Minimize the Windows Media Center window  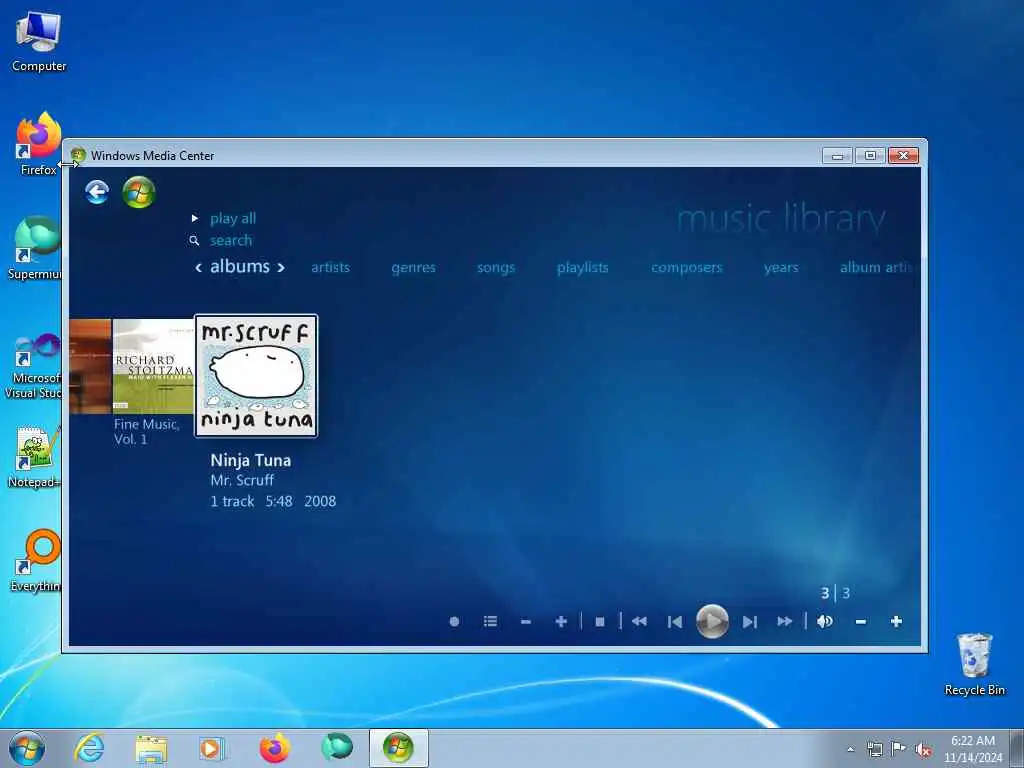click(837, 155)
